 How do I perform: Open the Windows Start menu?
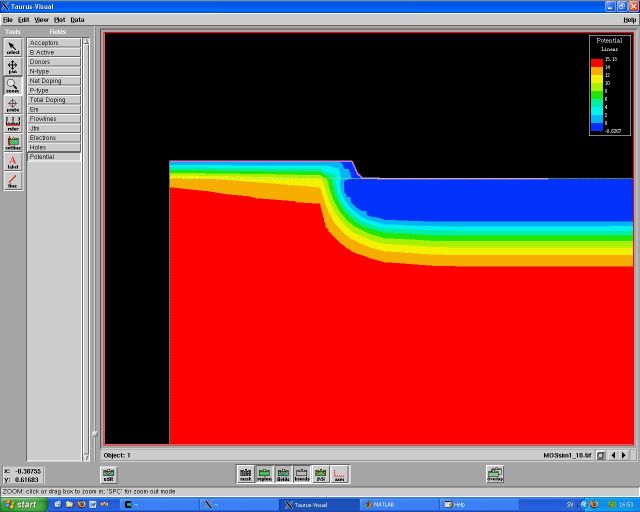pos(22,504)
